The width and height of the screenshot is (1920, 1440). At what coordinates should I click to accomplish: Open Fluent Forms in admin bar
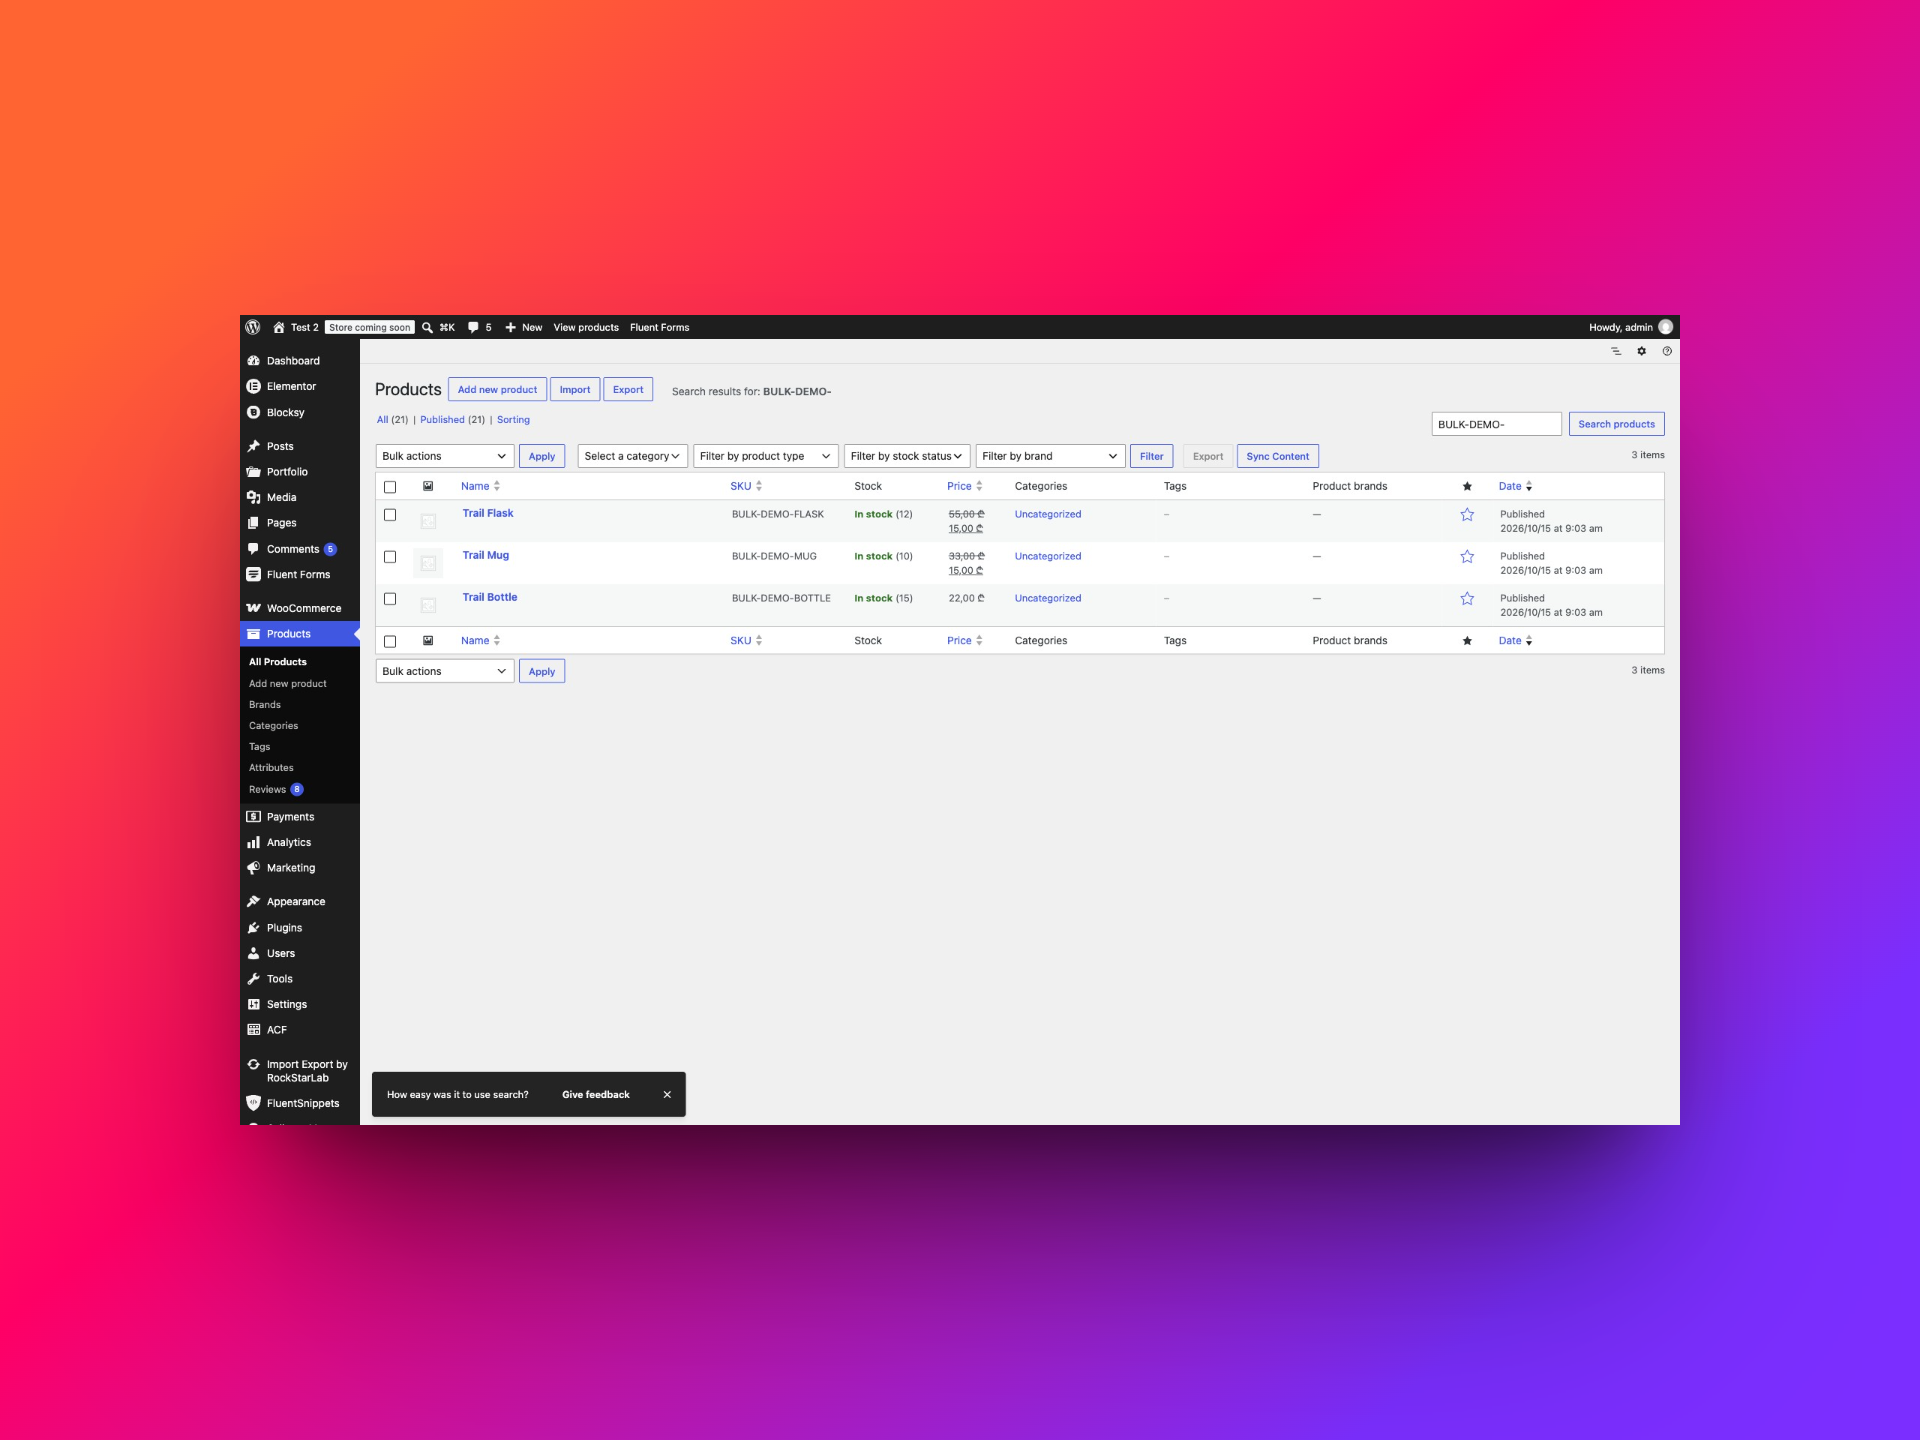coord(659,327)
